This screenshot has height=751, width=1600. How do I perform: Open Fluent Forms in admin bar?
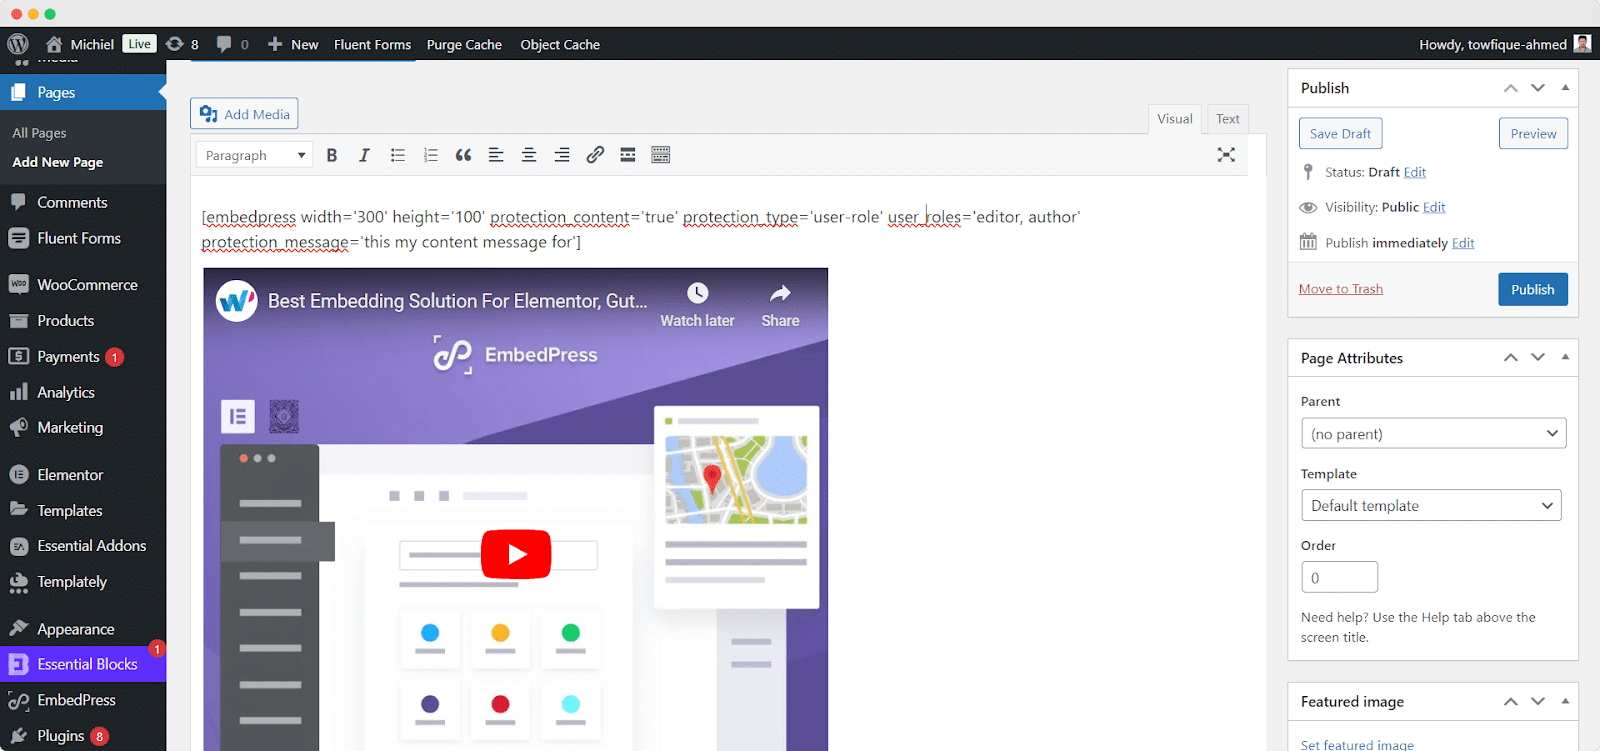[372, 44]
